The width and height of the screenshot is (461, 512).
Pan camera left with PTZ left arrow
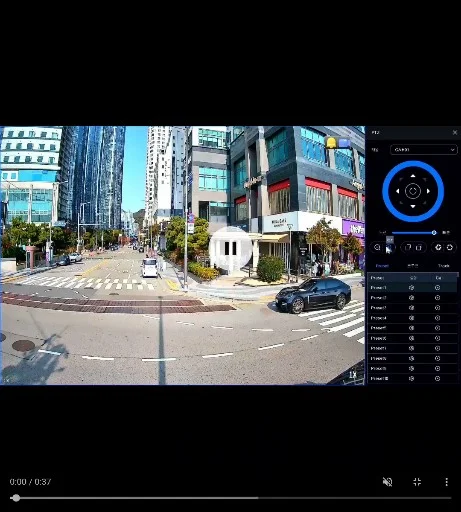click(397, 191)
